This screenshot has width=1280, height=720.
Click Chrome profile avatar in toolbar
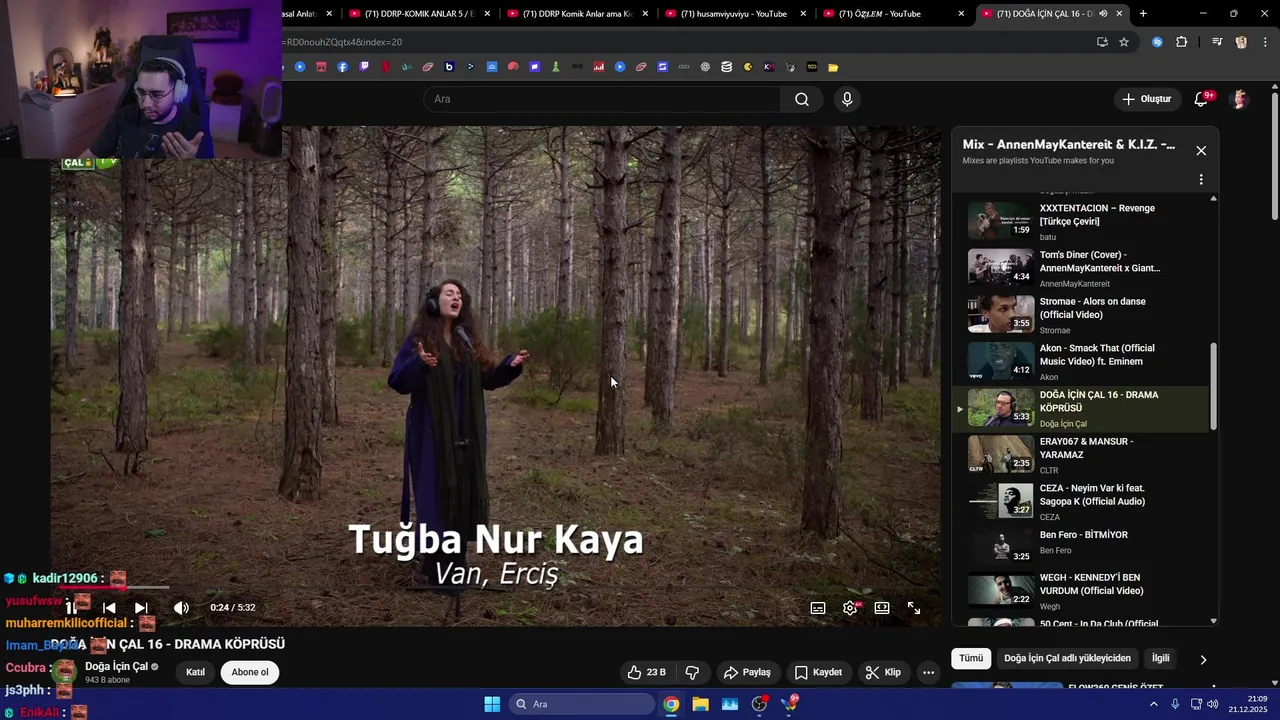click(x=1241, y=42)
